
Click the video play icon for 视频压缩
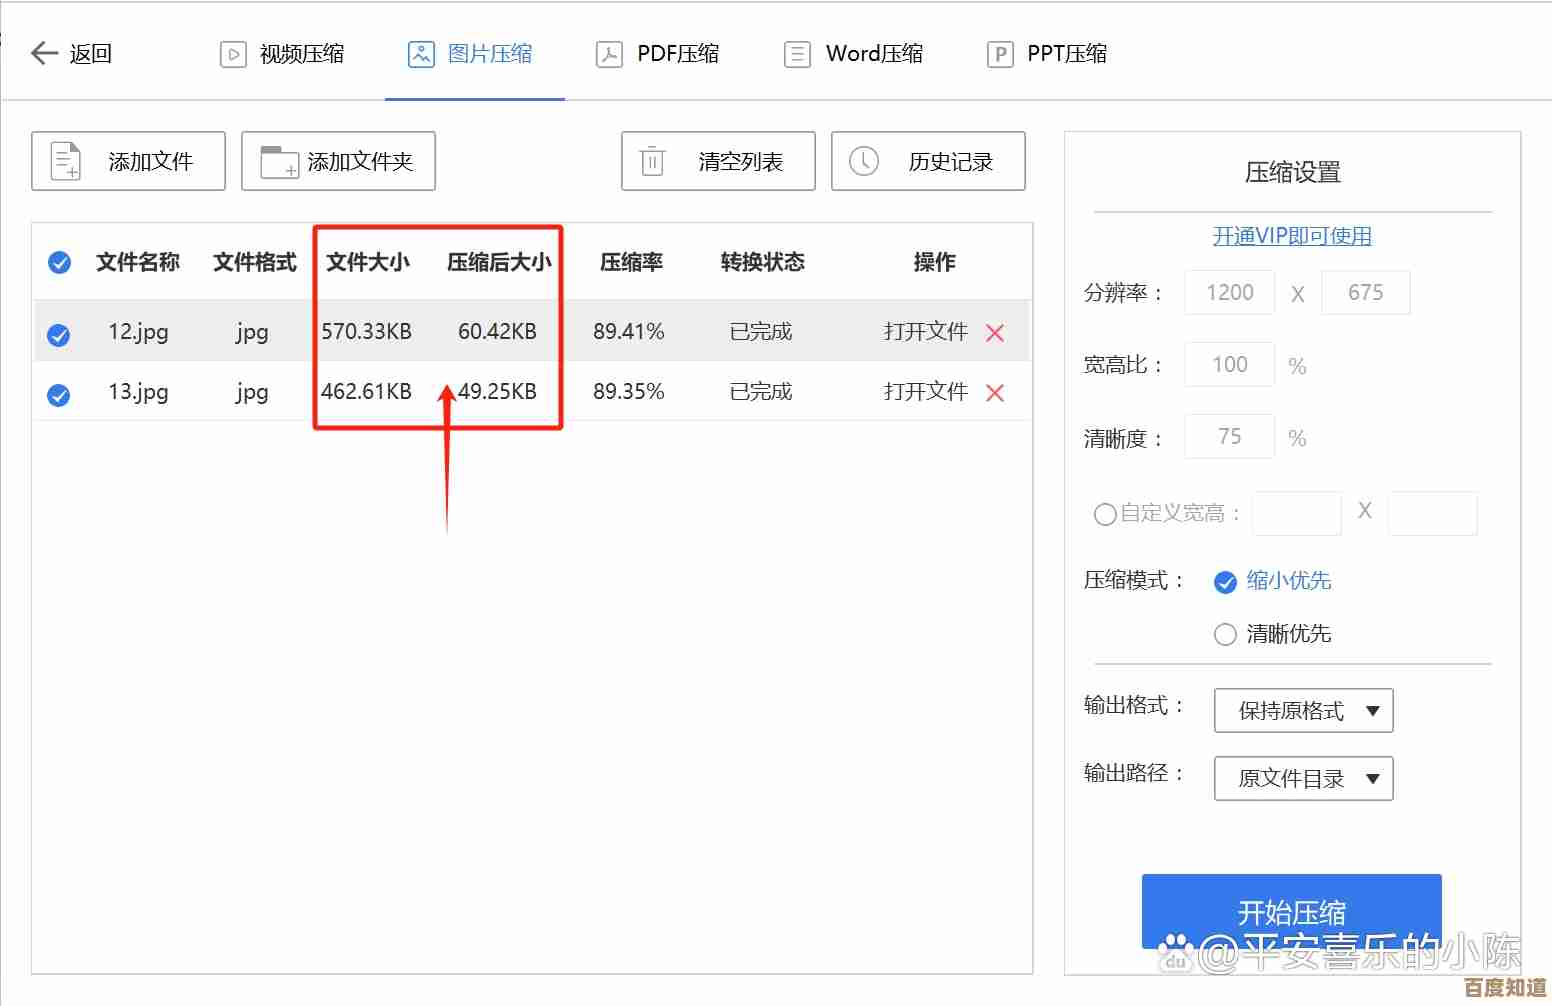(233, 54)
